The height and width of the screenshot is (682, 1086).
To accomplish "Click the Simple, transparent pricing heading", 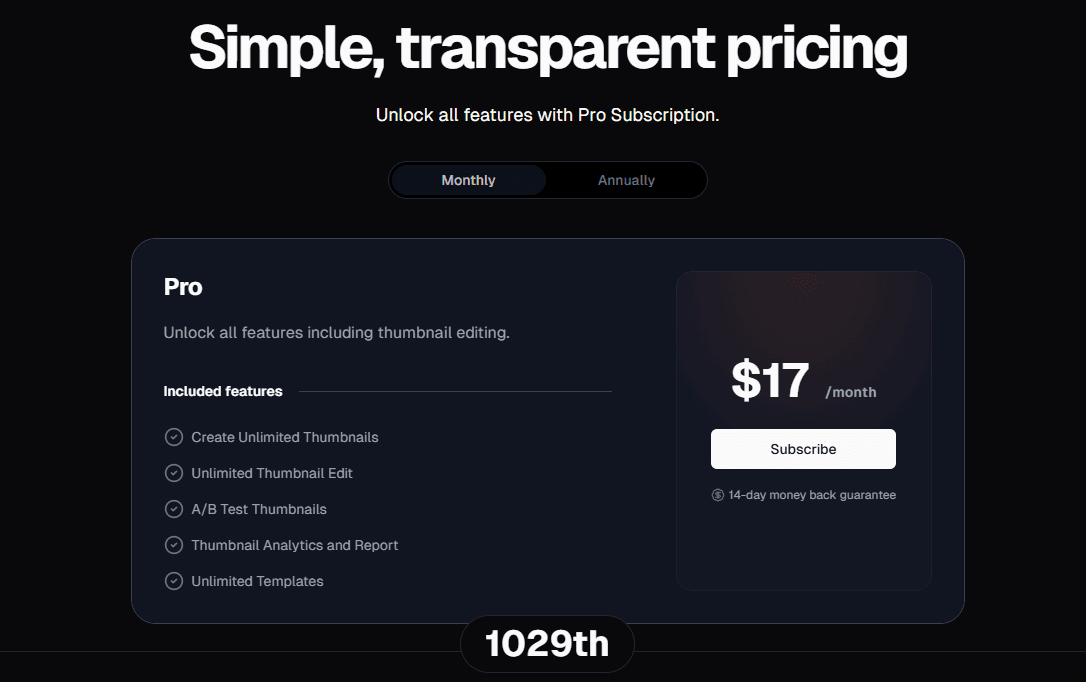I will pos(548,46).
